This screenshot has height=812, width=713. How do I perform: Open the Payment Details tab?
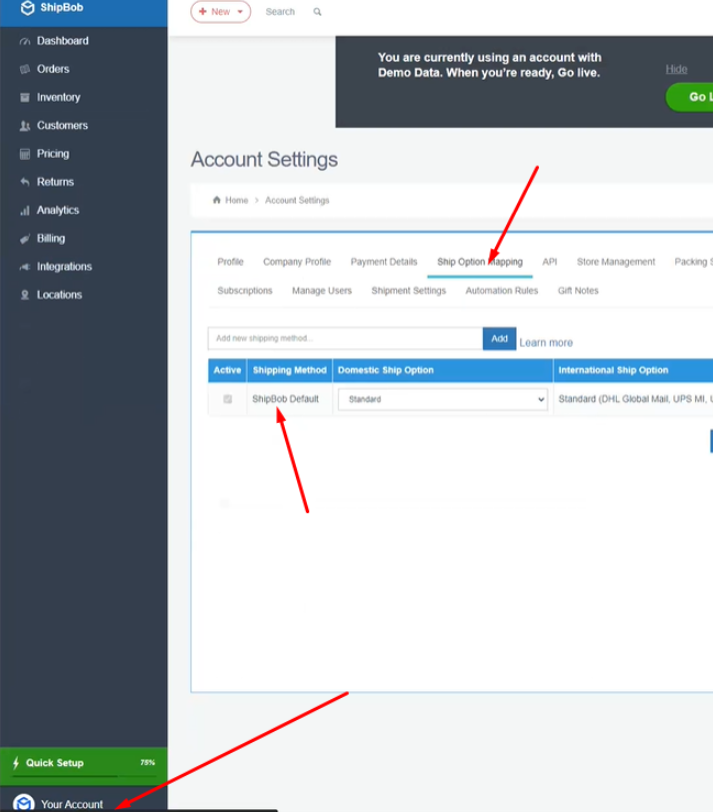384,262
